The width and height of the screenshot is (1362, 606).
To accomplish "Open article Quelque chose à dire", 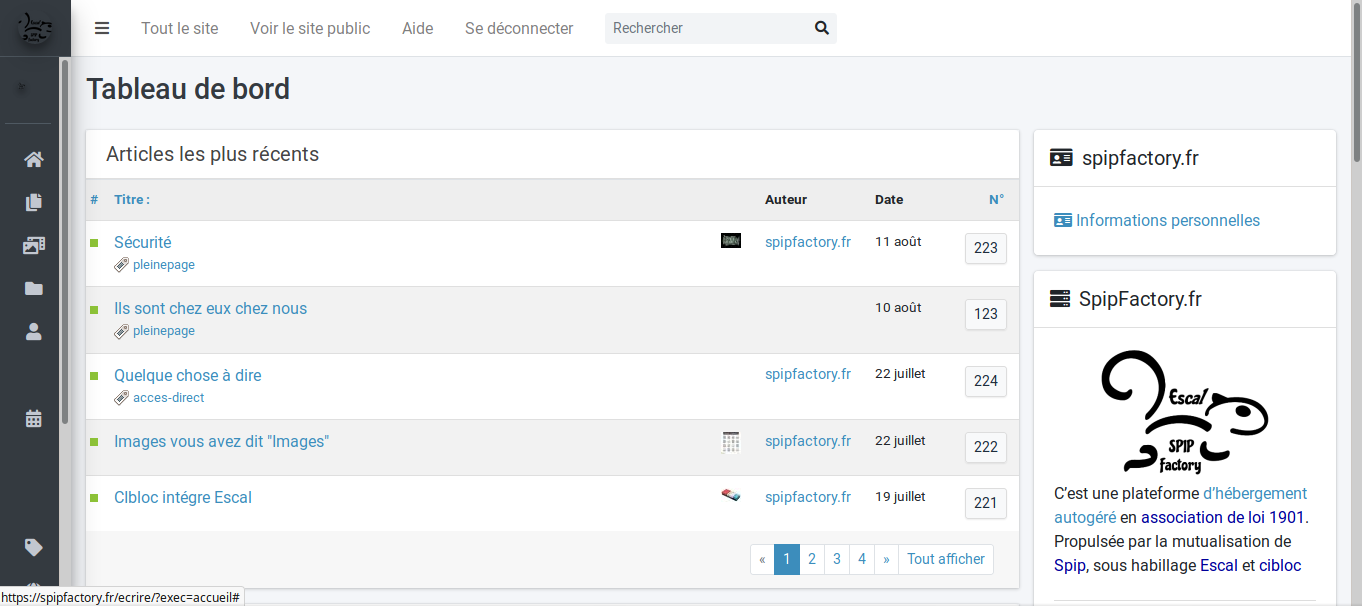I will [188, 375].
